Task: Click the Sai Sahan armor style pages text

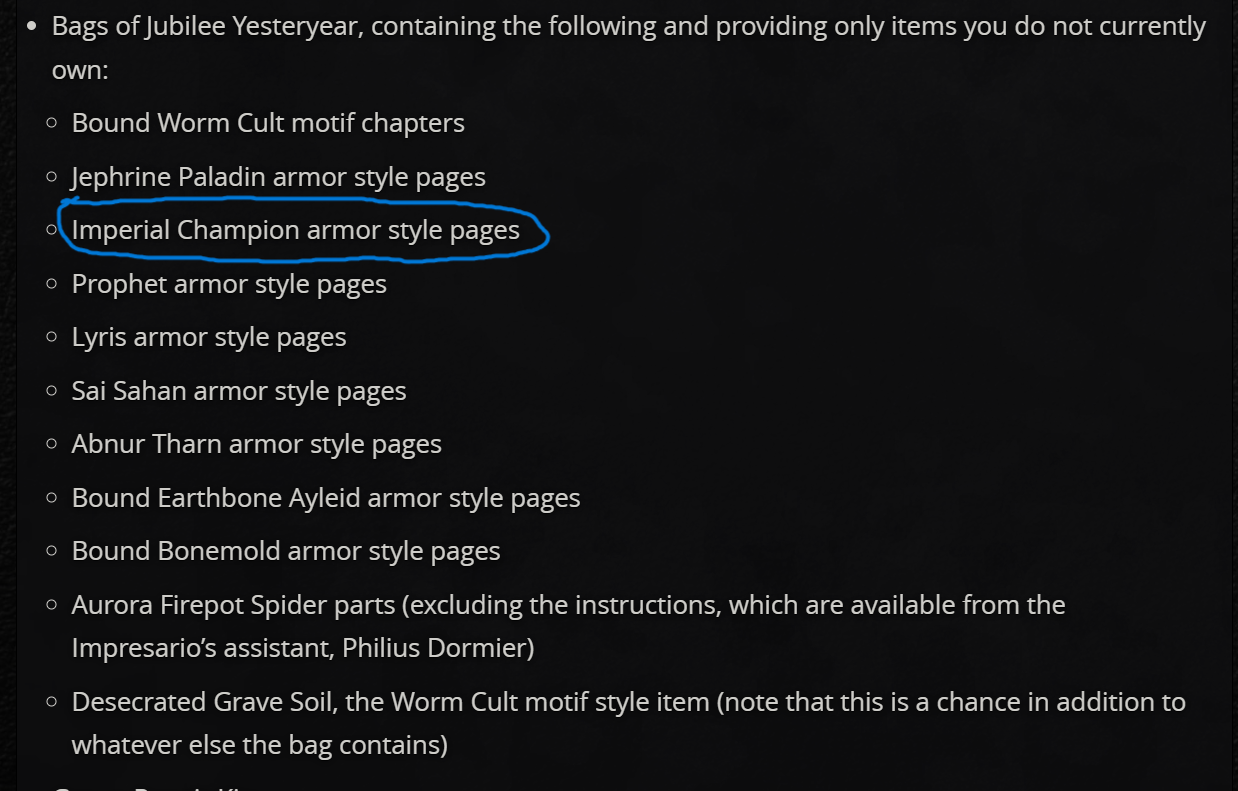Action: pyautogui.click(x=239, y=391)
